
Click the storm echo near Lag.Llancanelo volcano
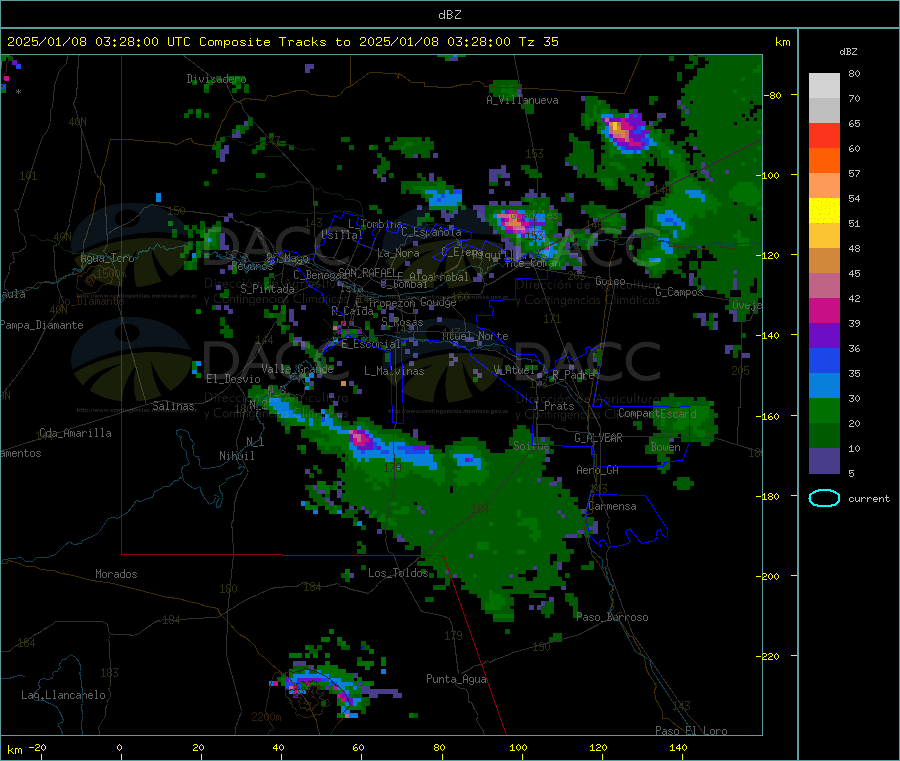[x=321, y=689]
